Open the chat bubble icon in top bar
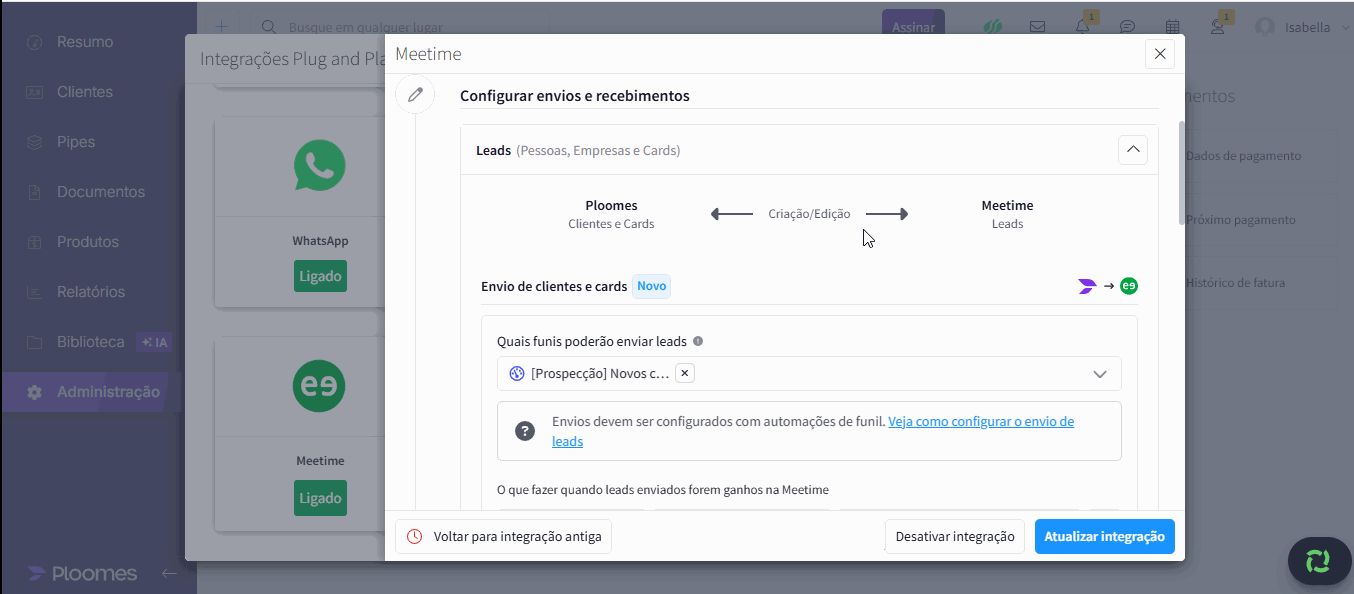1354x594 pixels. [1127, 27]
